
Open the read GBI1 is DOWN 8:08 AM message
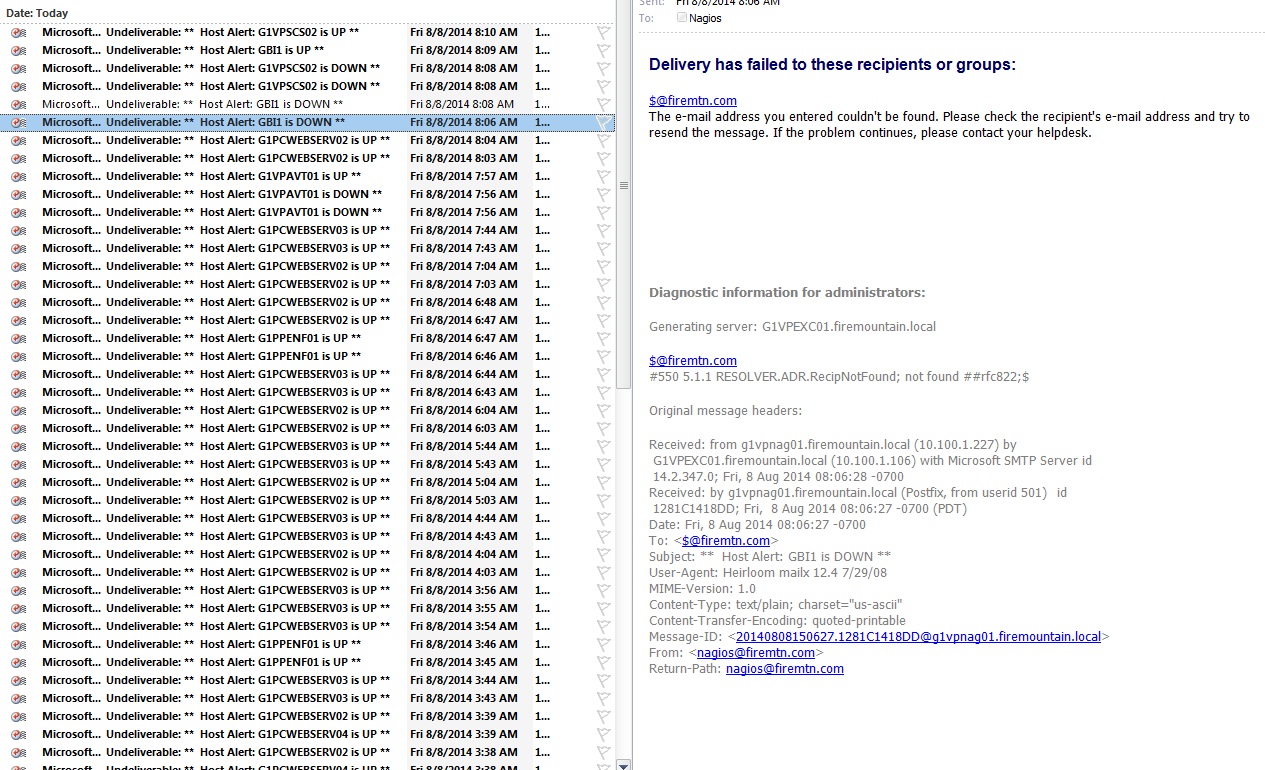click(270, 105)
